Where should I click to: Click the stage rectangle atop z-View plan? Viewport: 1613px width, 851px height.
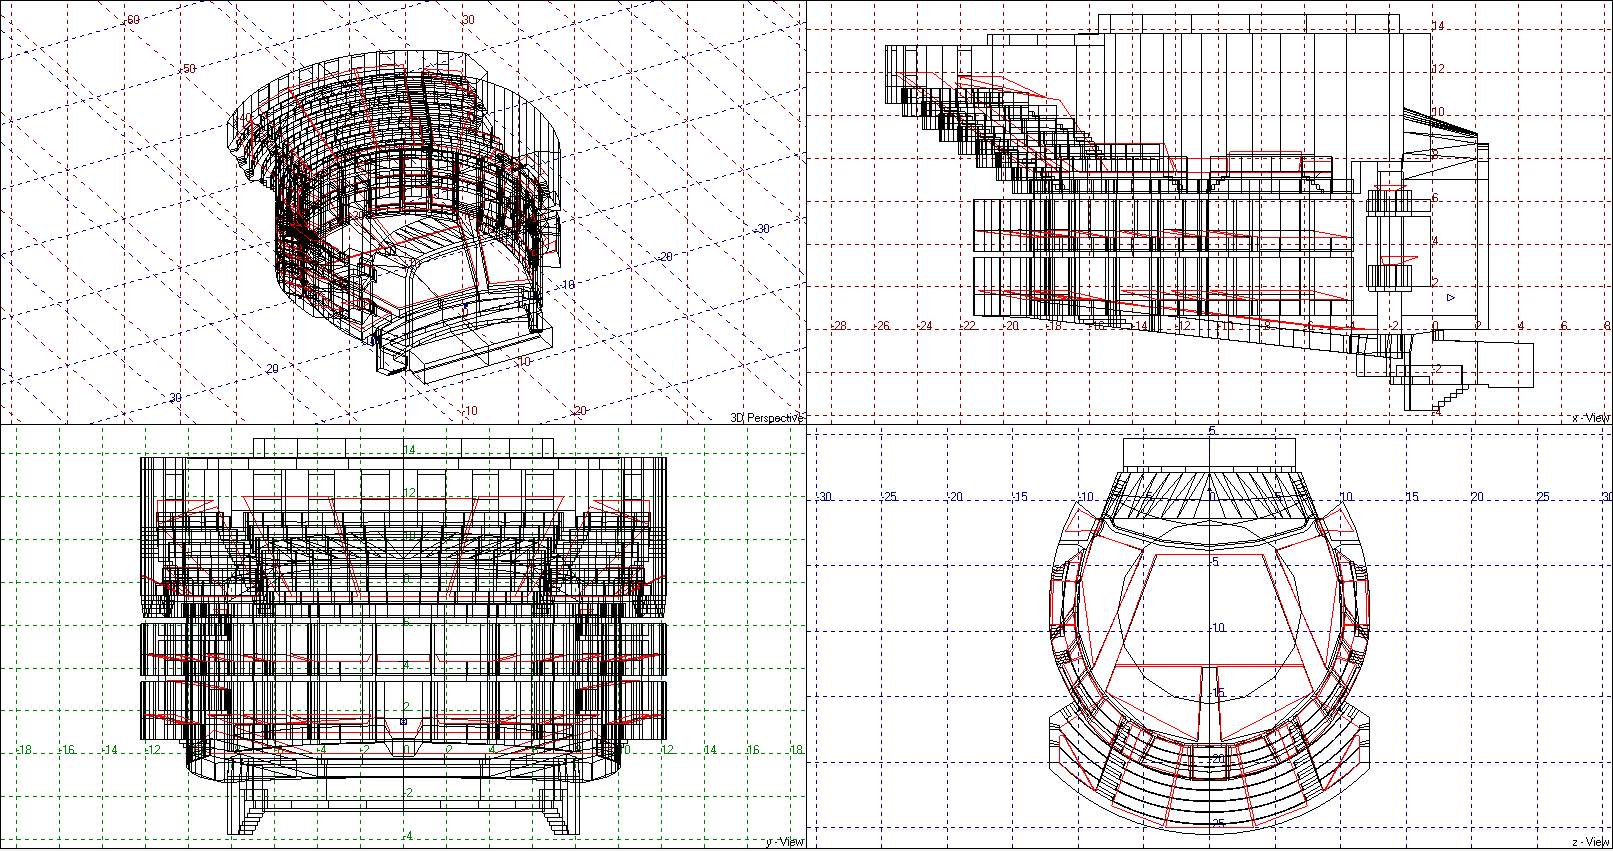pyautogui.click(x=1210, y=453)
